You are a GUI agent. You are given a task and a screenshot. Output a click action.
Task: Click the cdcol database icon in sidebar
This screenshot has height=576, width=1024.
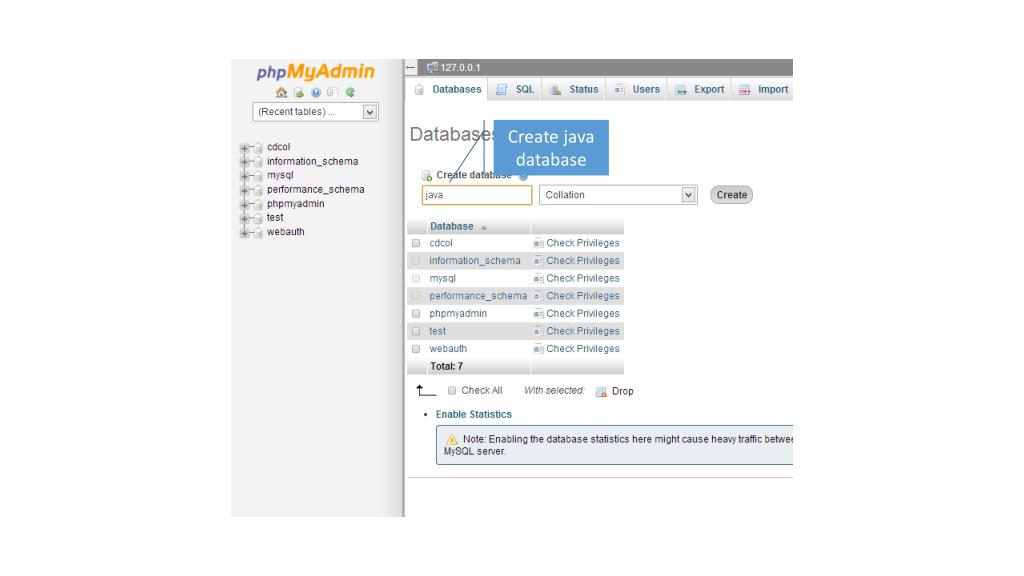click(x=258, y=148)
